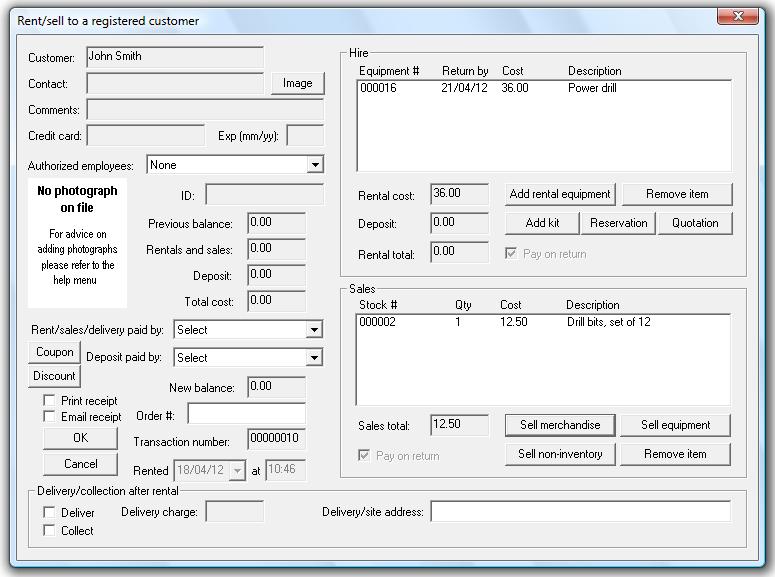The image size is (775, 577).
Task: Enable the Print receipt checkbox
Action: point(49,401)
